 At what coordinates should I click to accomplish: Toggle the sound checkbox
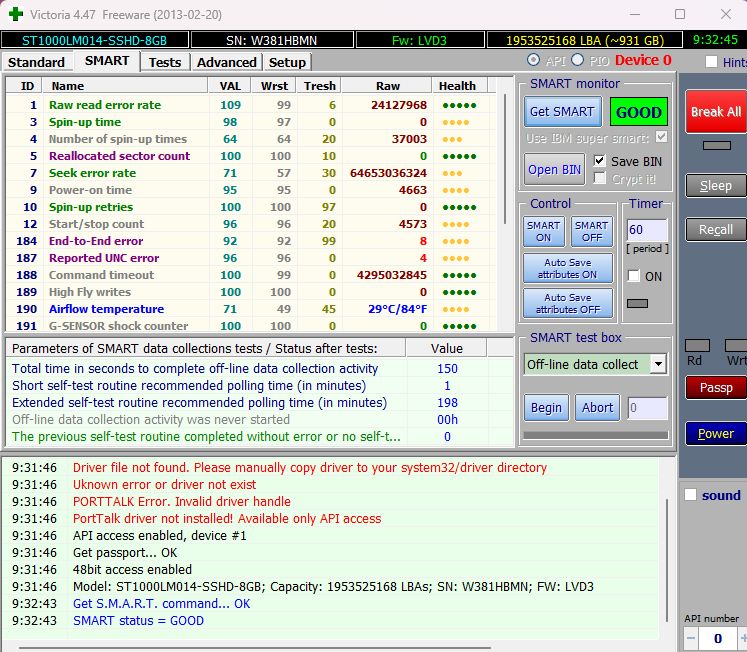(690, 494)
